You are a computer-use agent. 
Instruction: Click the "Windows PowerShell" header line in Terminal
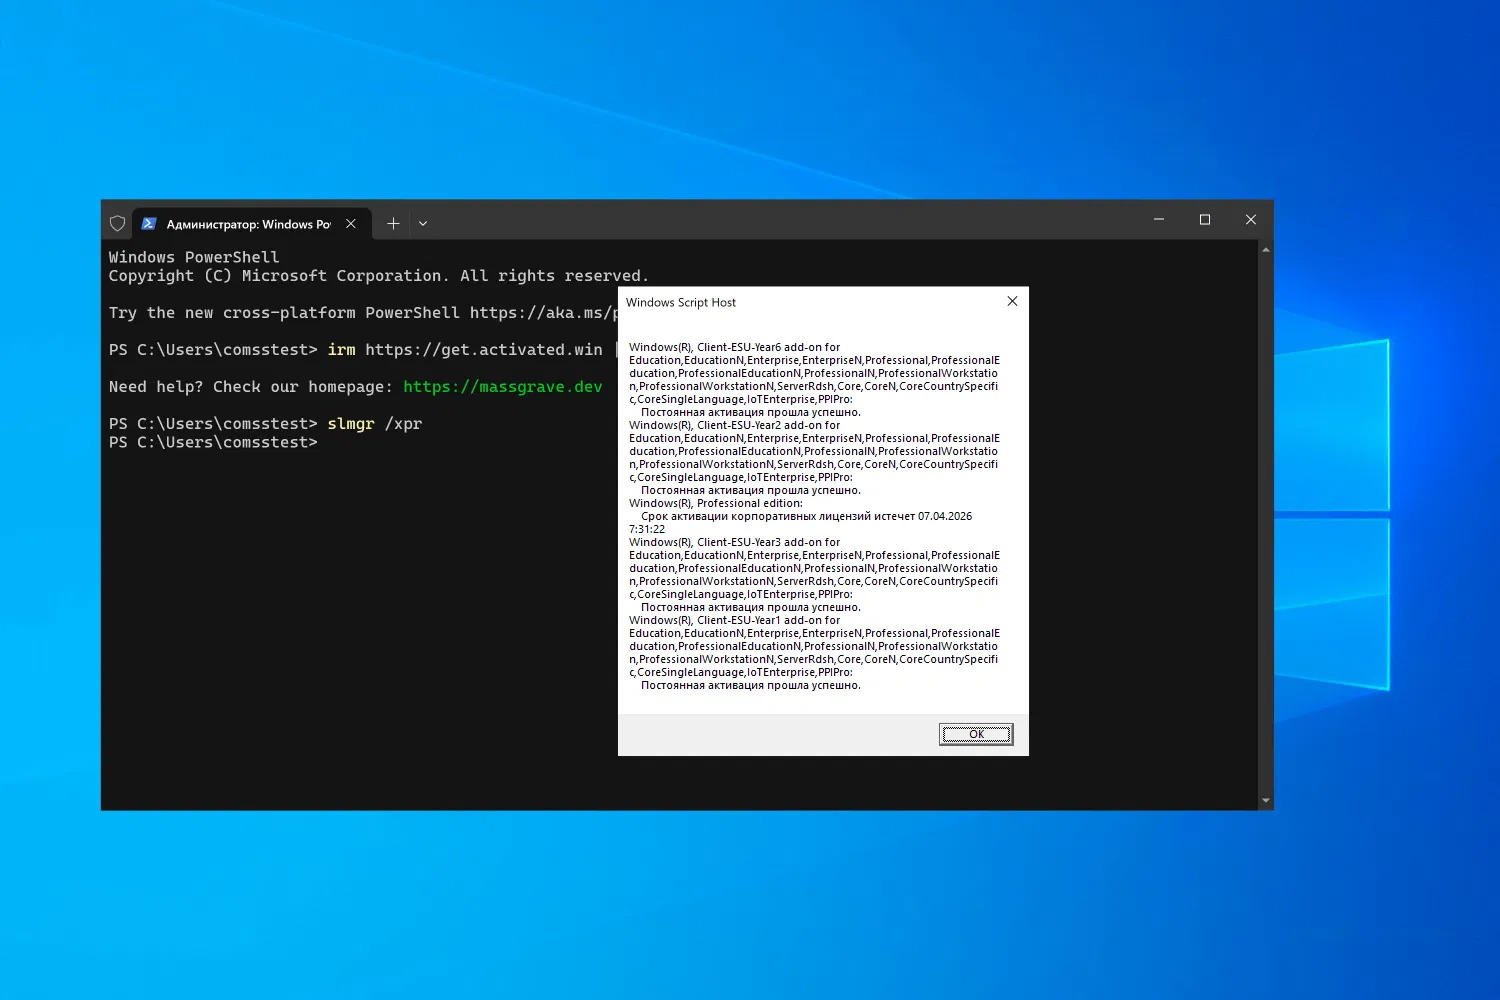(x=194, y=257)
